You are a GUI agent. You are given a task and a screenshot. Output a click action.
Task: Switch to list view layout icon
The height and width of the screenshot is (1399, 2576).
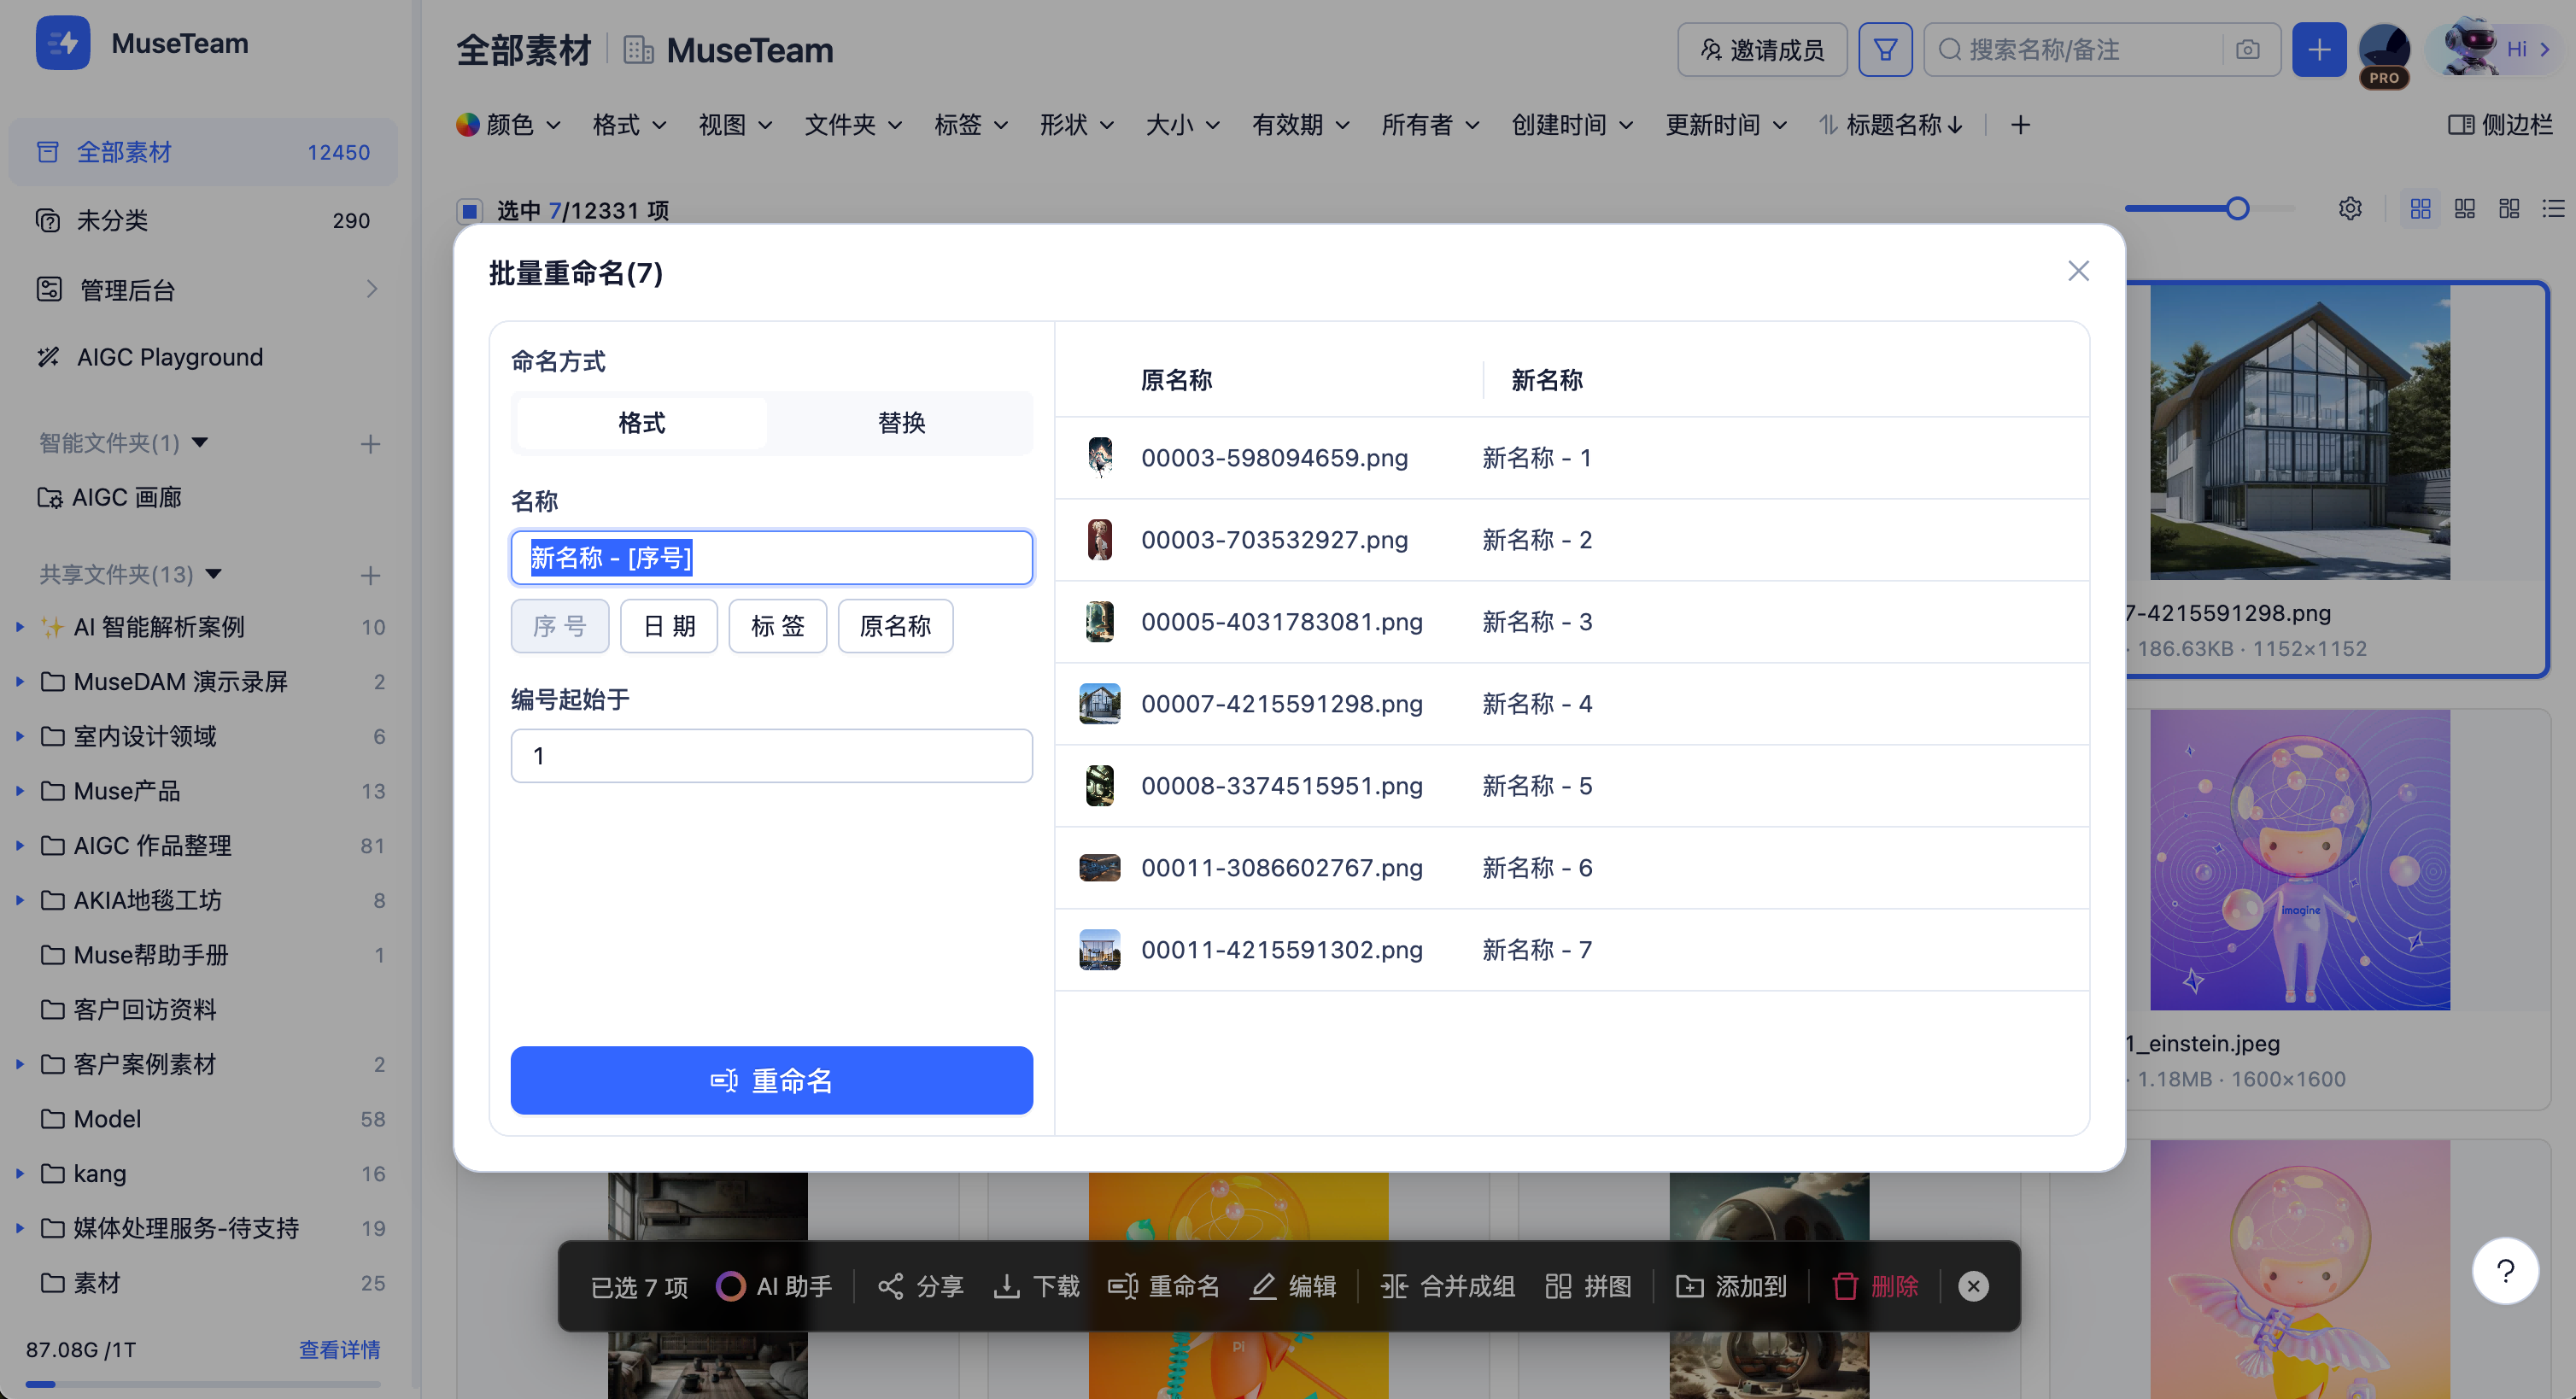click(x=2553, y=208)
